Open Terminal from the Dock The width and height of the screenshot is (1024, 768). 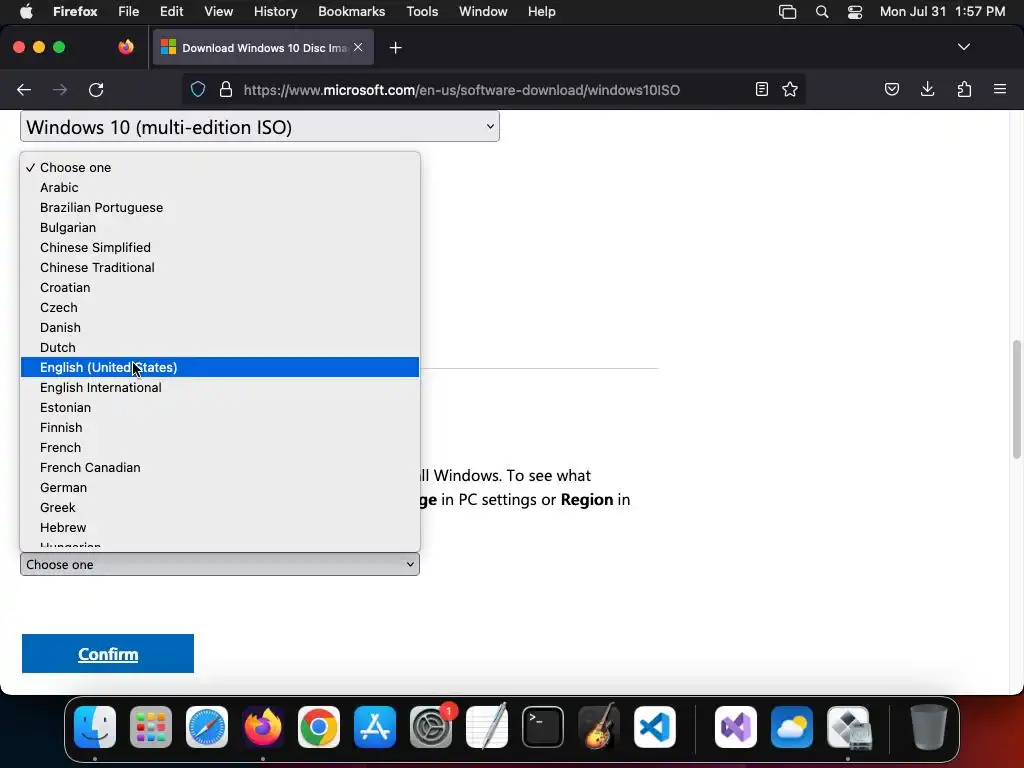[x=543, y=727]
